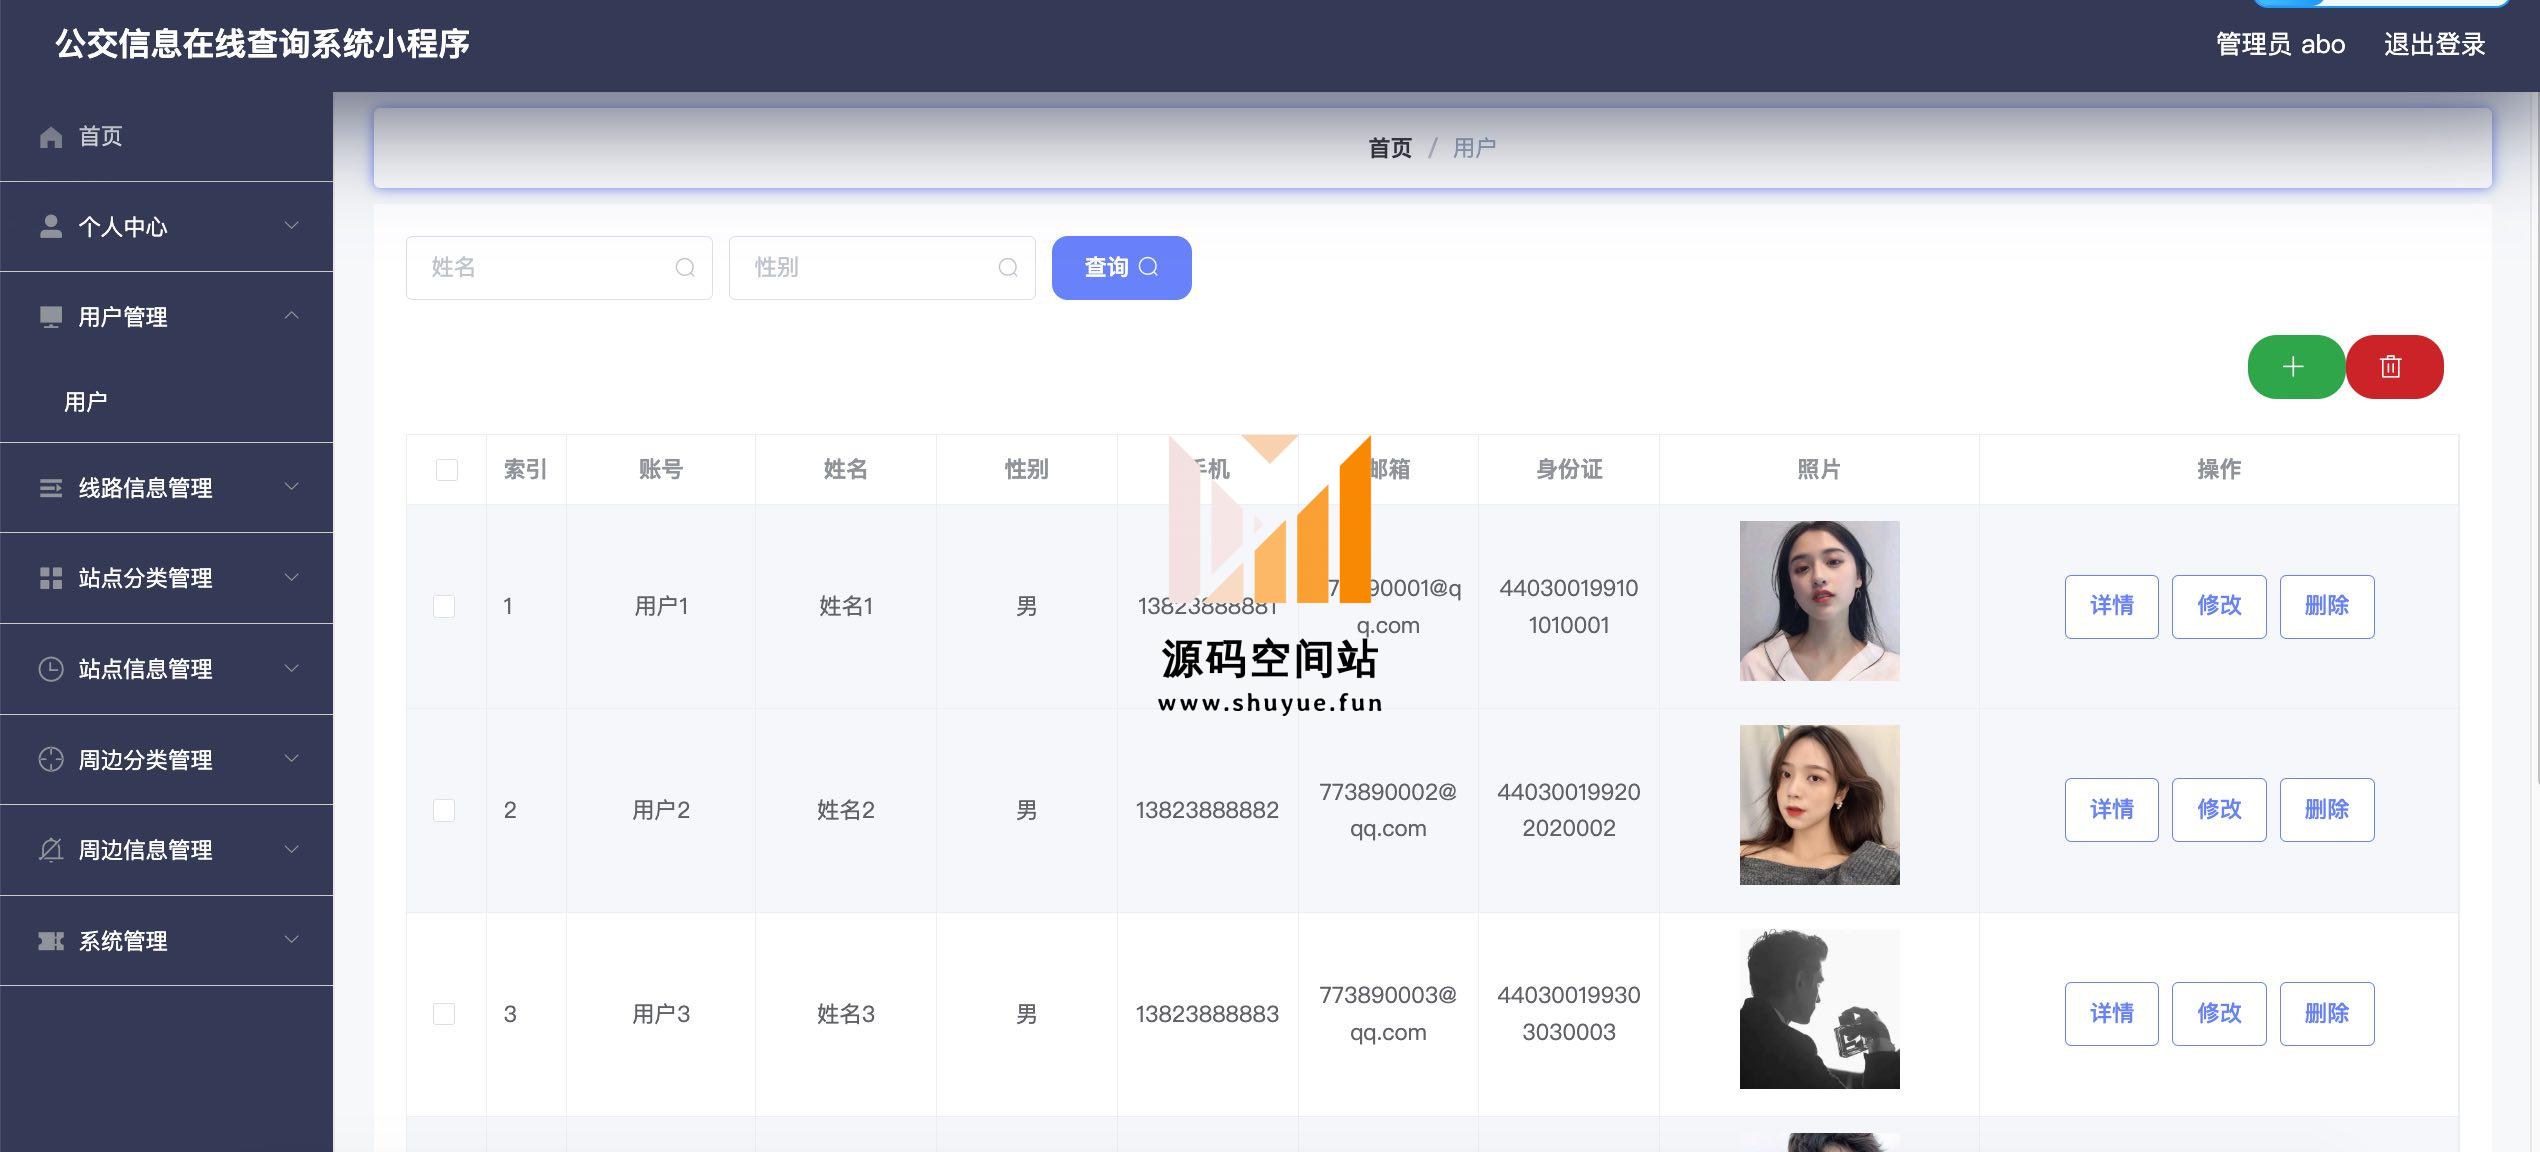Click the list icon beside 线路信息管理
The image size is (2540, 1152).
click(x=51, y=488)
